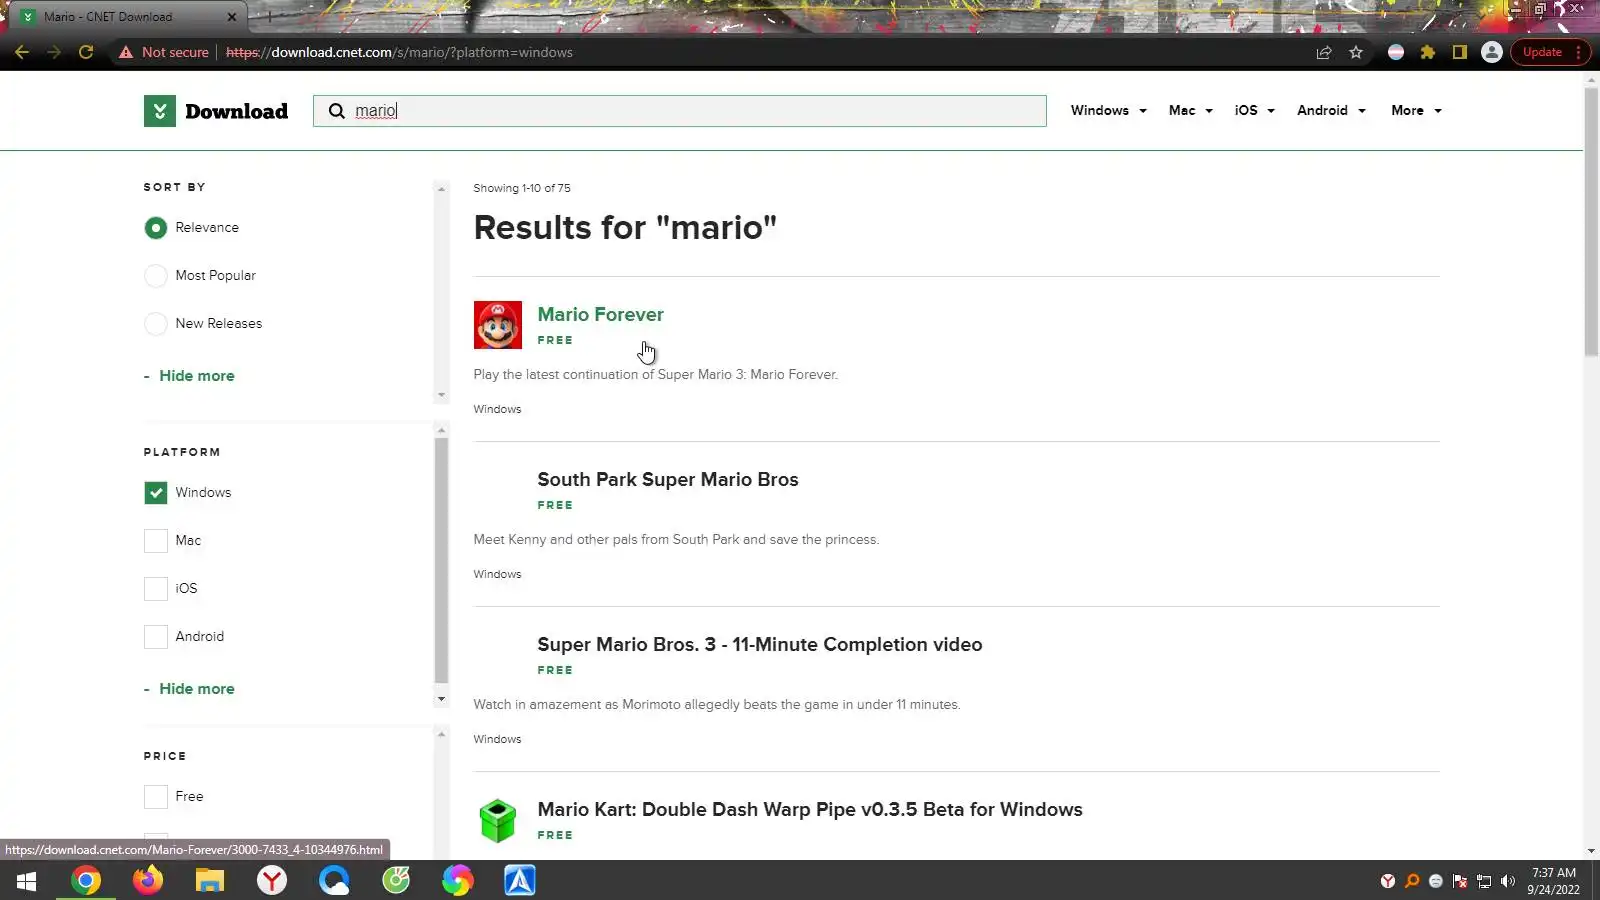Open File Explorer from the taskbar
1600x900 pixels.
[x=210, y=881]
